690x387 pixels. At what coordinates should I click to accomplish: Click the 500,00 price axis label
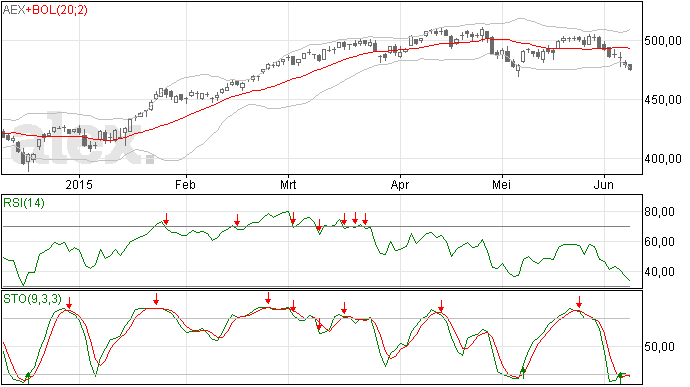pos(663,41)
